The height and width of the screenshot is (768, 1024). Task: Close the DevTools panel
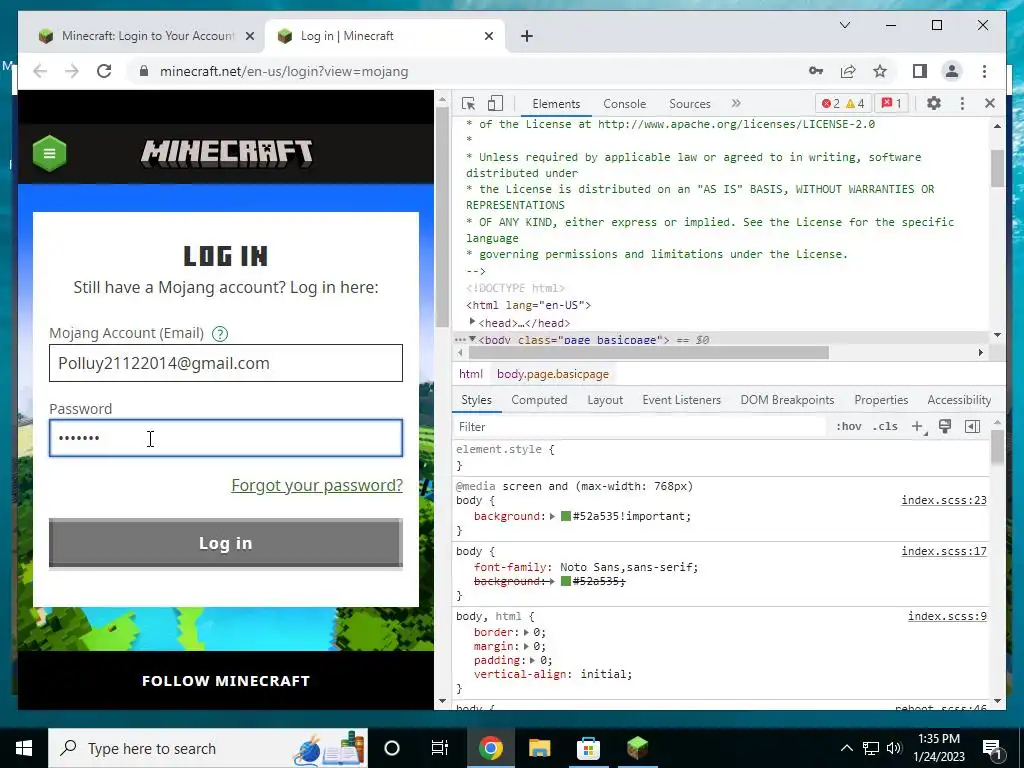click(x=990, y=103)
